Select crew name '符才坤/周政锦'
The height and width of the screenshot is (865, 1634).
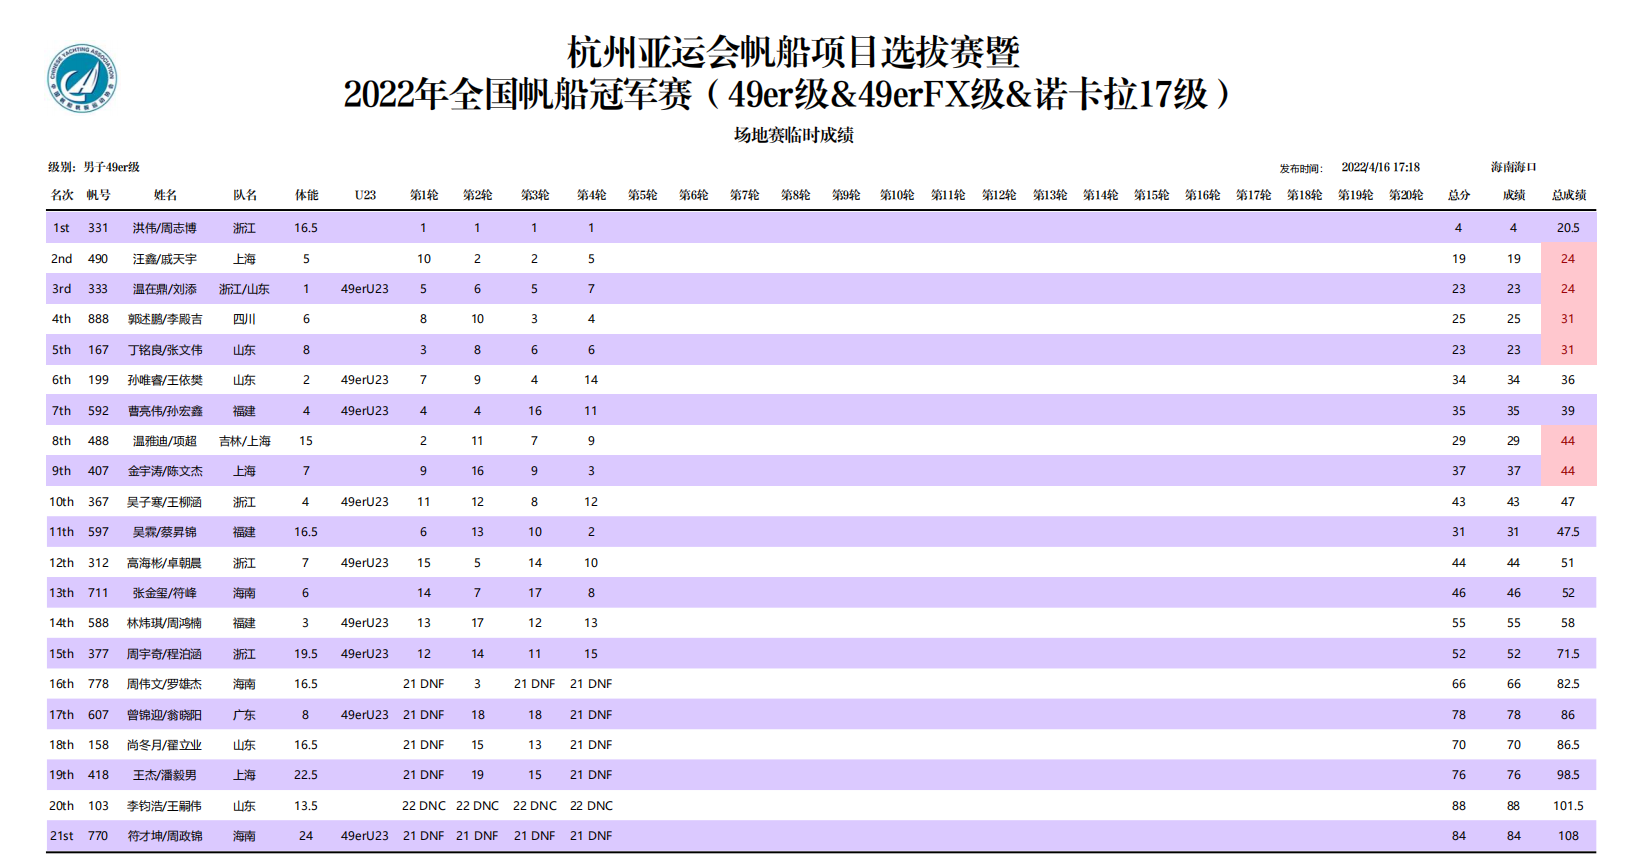coord(165,836)
